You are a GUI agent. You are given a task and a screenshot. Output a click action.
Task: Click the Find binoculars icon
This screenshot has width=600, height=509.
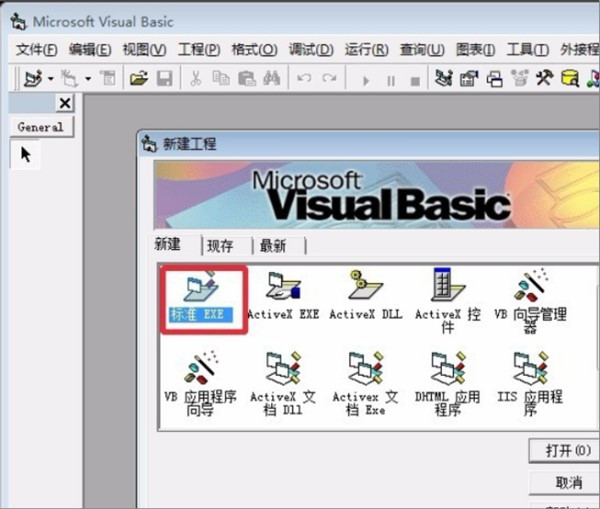tap(272, 79)
